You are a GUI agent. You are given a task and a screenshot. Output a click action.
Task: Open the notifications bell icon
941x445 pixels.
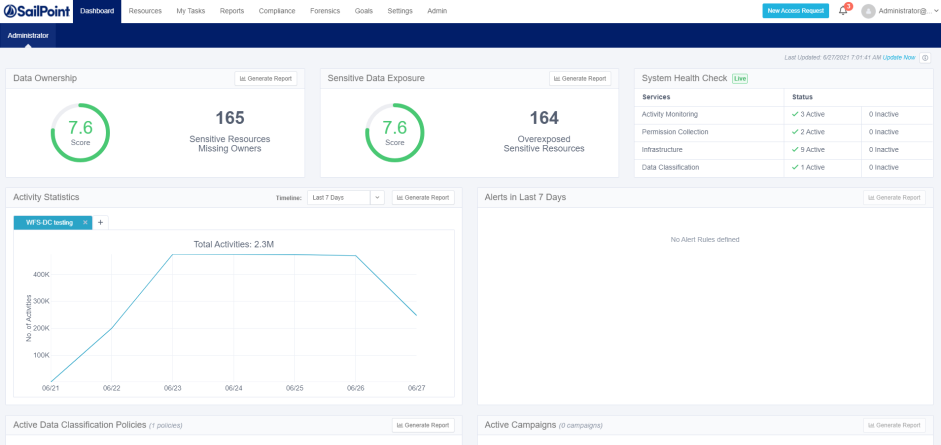coord(843,11)
